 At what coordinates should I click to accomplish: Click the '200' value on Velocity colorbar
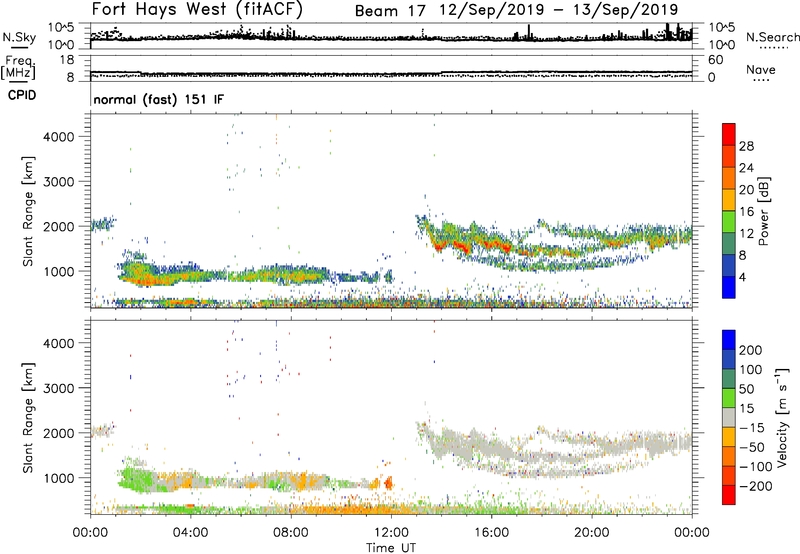click(x=751, y=350)
